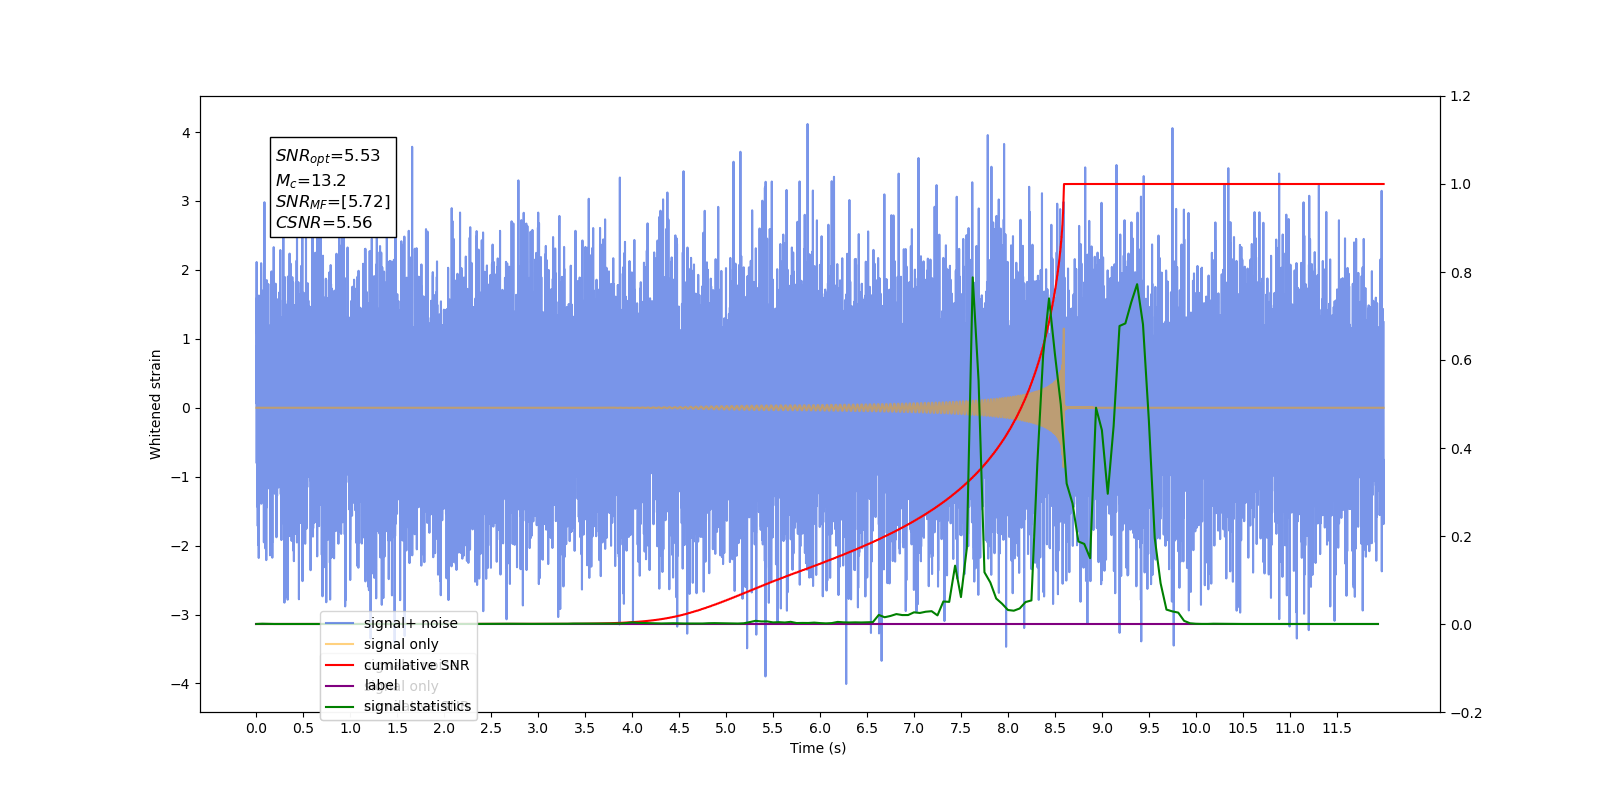Click the x-axis tick label 7.0
This screenshot has height=800, width=1600.
pyautogui.click(x=914, y=728)
